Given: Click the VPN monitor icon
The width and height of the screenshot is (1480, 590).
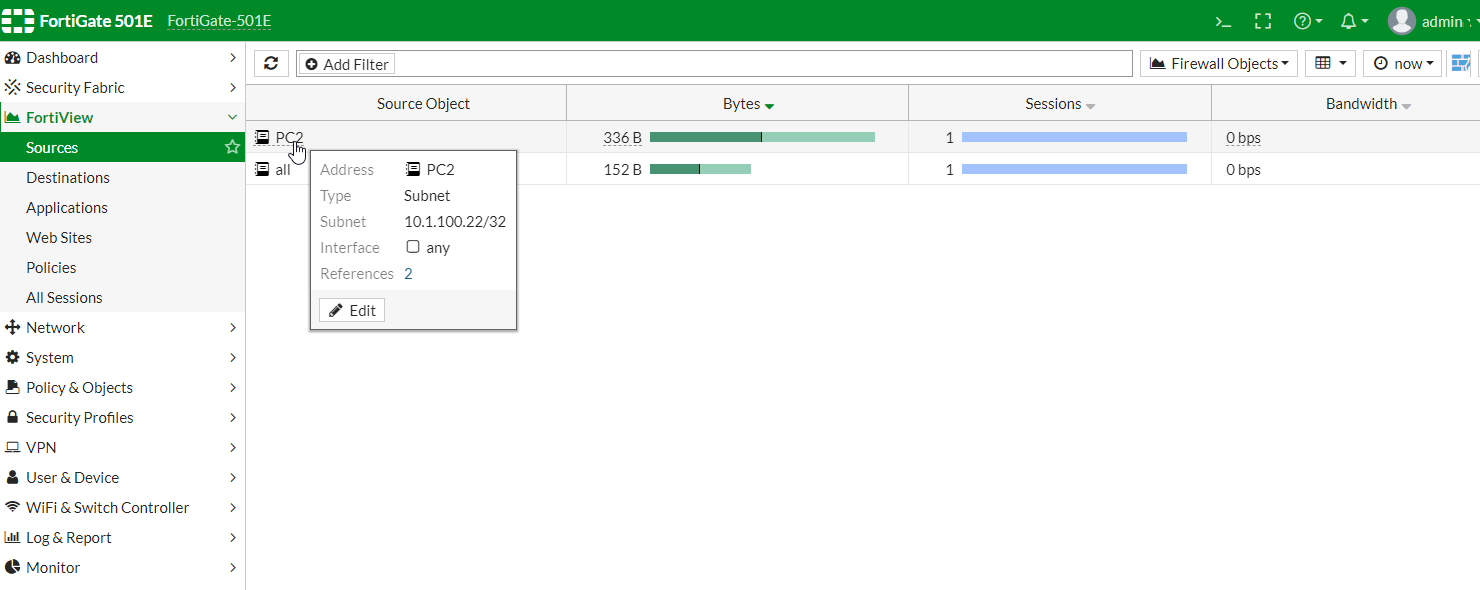Looking at the screenshot, I should click(x=13, y=448).
